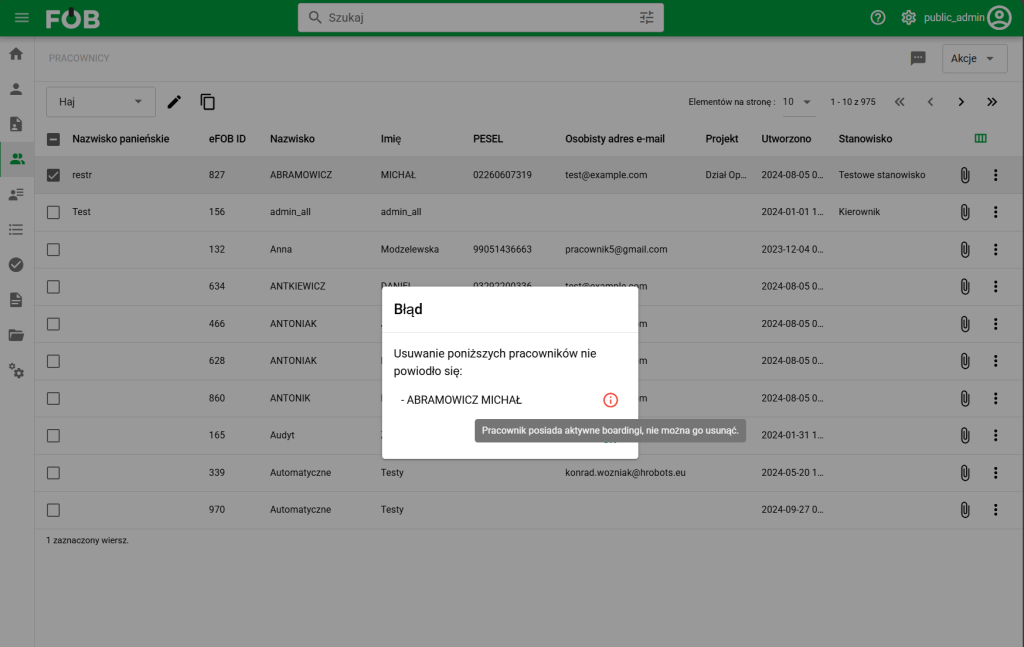Viewport: 1024px width, 647px height.
Task: Open attachments for ABRAMOWICZ row
Action: [x=965, y=175]
